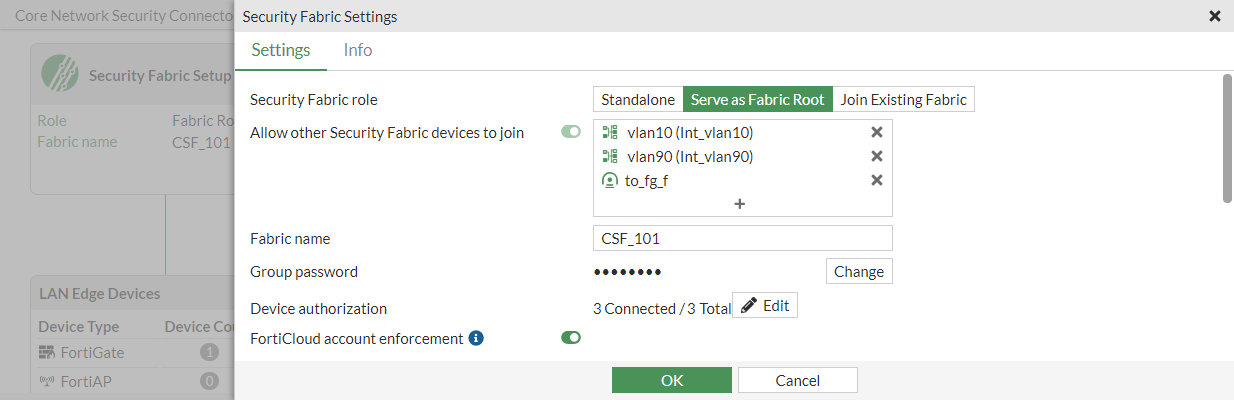Click the to_fg_f tunnel interface icon
Image resolution: width=1234 pixels, height=400 pixels.
point(610,181)
